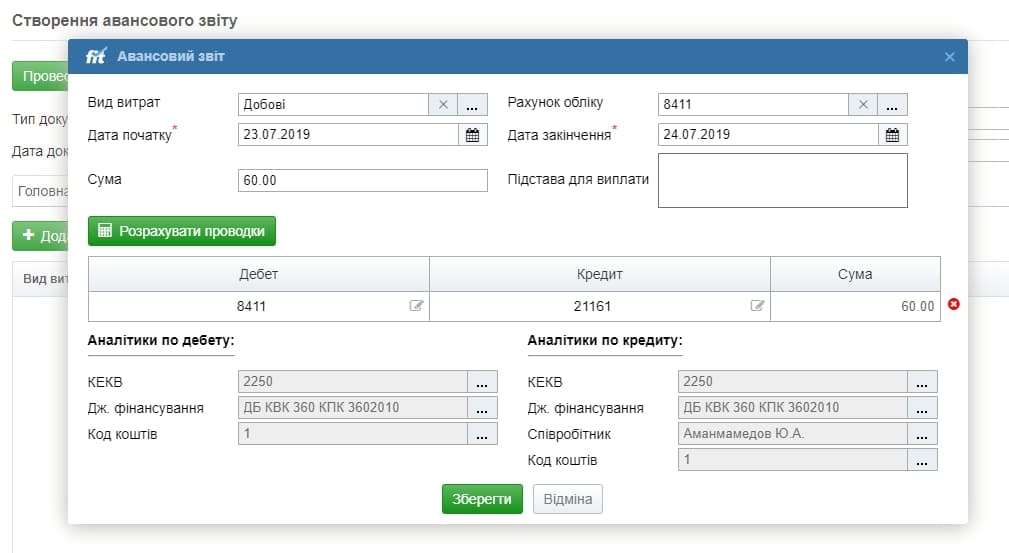Cancel with the Відміна button
Screen dimensions: 1009x553
click(x=568, y=499)
